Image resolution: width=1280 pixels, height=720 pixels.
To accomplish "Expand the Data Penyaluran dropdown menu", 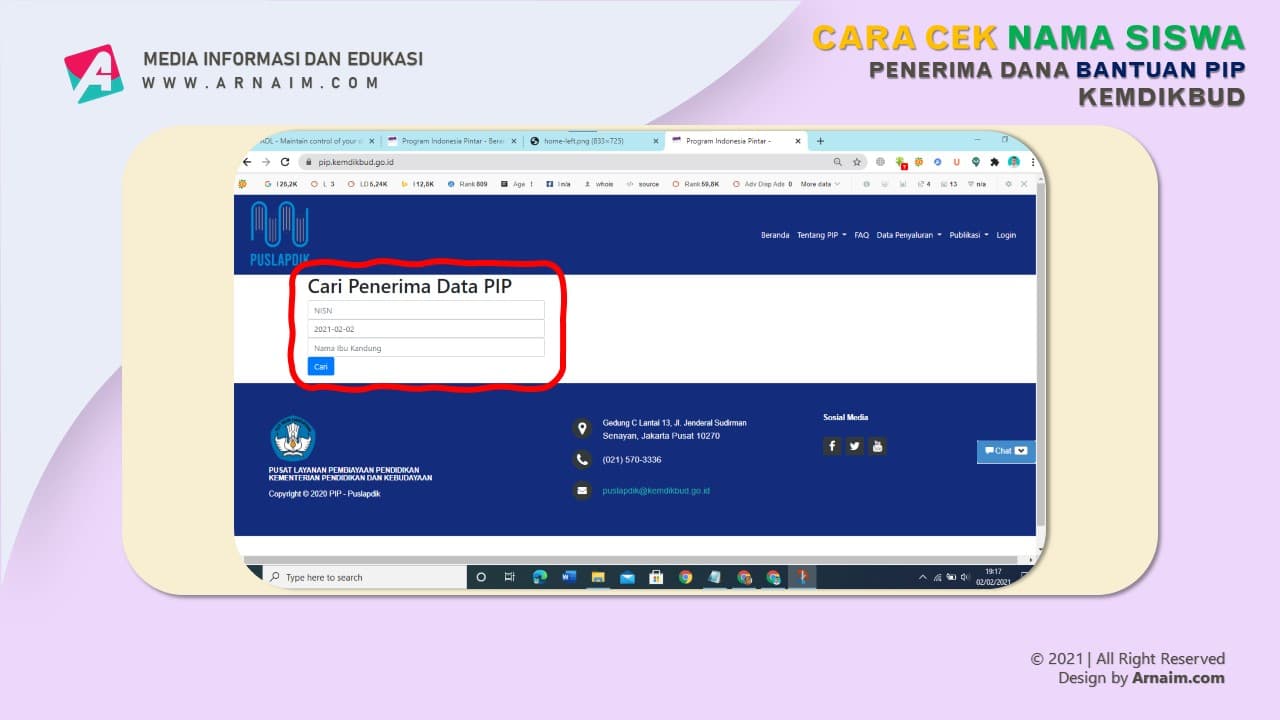I will coord(909,235).
